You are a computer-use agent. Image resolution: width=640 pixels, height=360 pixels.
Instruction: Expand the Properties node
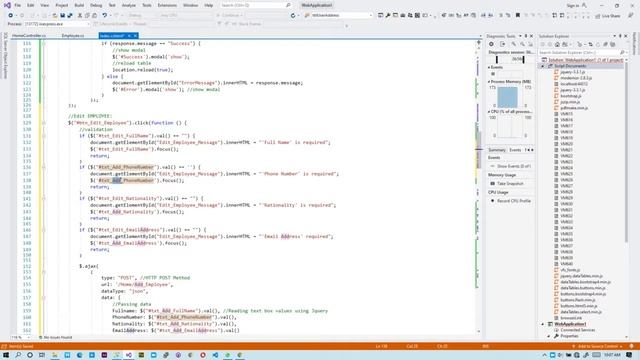(x=549, y=336)
